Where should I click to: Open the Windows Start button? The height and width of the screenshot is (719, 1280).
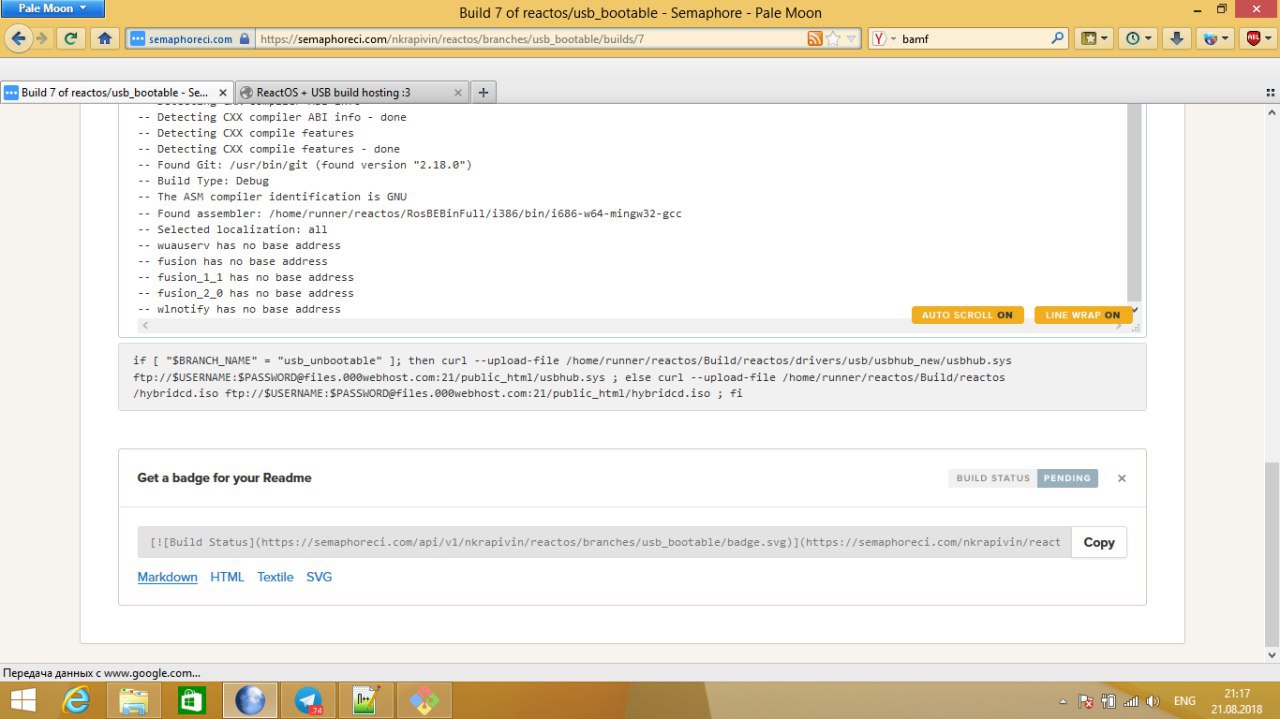tap(22, 701)
